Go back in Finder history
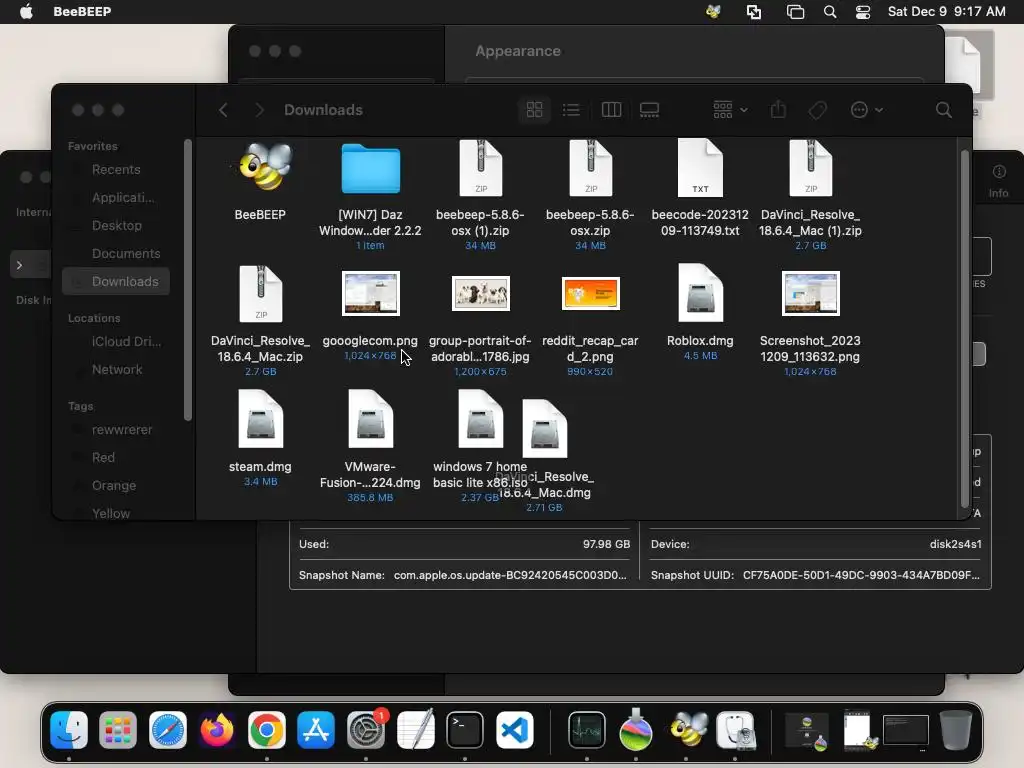 [223, 110]
